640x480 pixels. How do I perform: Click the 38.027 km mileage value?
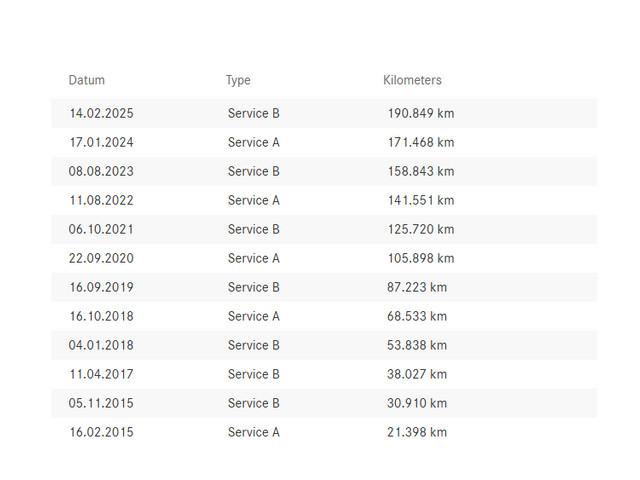coord(417,374)
